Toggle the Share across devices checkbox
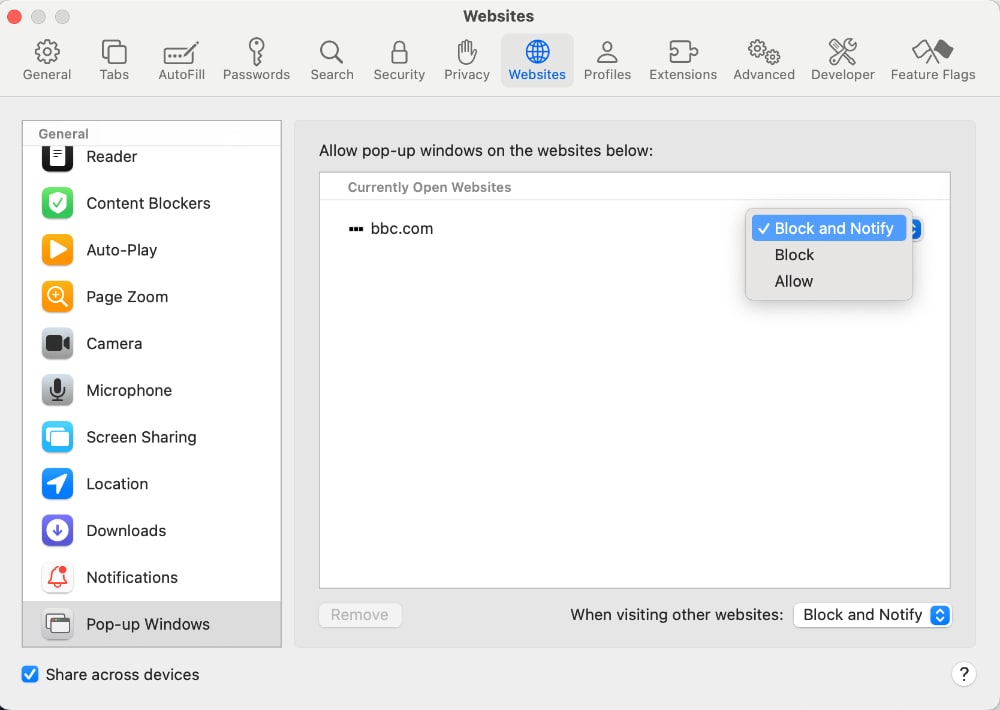This screenshot has height=710, width=1000. click(x=29, y=674)
